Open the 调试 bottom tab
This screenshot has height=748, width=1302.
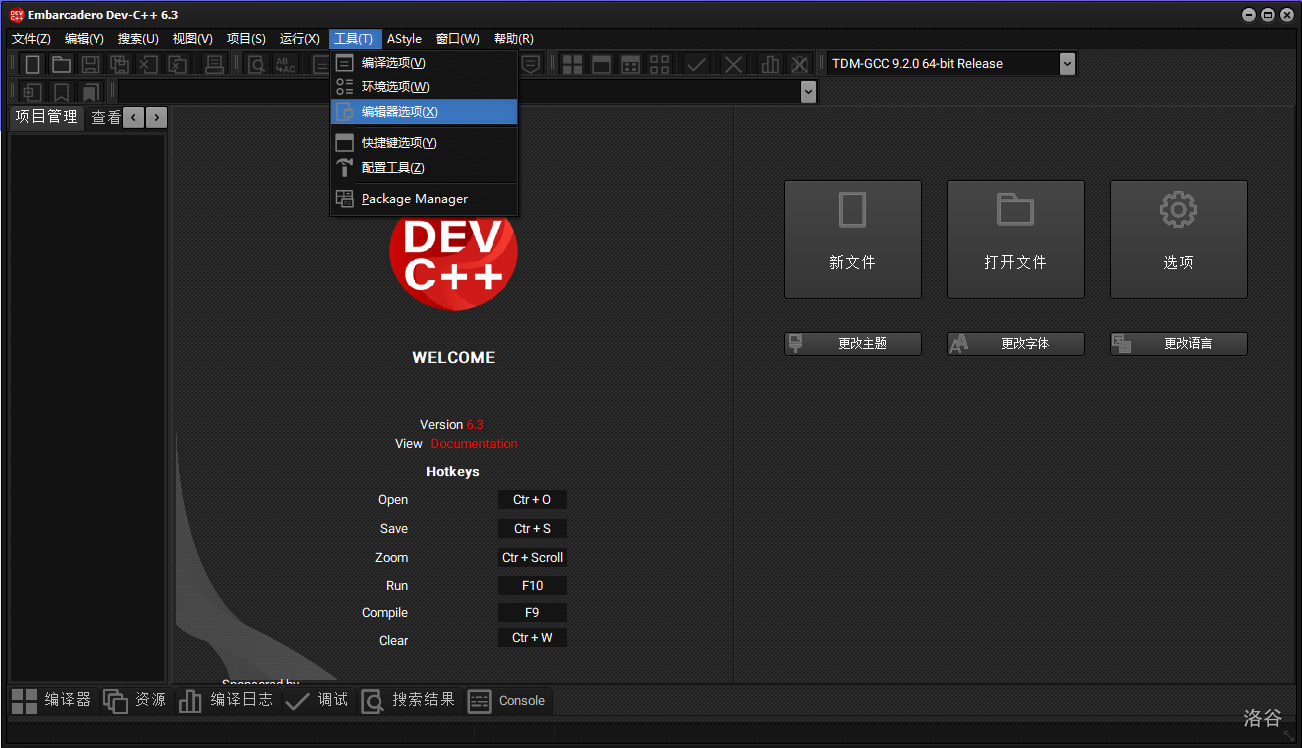(x=317, y=700)
